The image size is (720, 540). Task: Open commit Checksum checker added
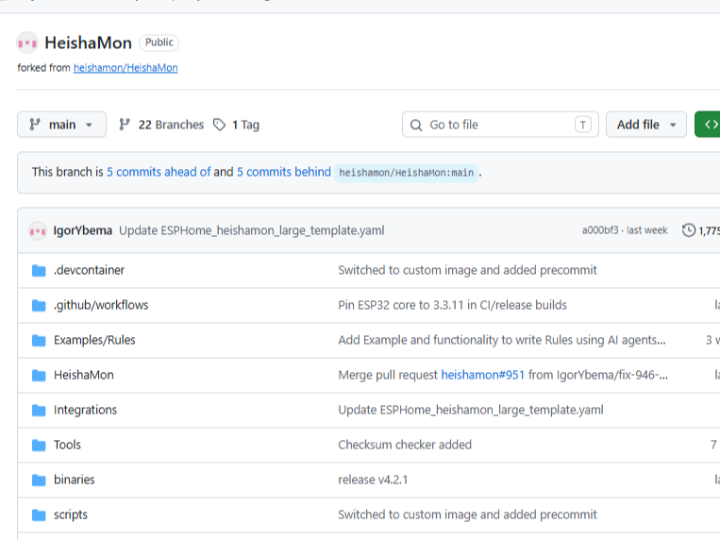coord(405,444)
